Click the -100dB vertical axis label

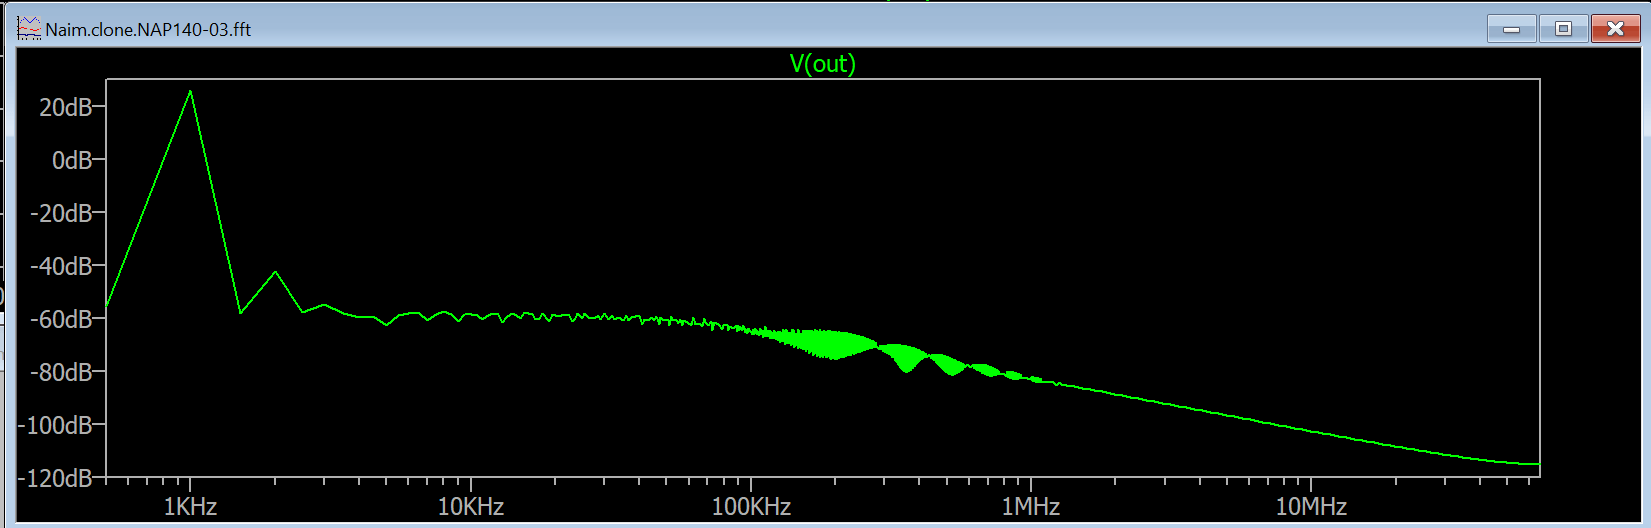click(x=55, y=425)
